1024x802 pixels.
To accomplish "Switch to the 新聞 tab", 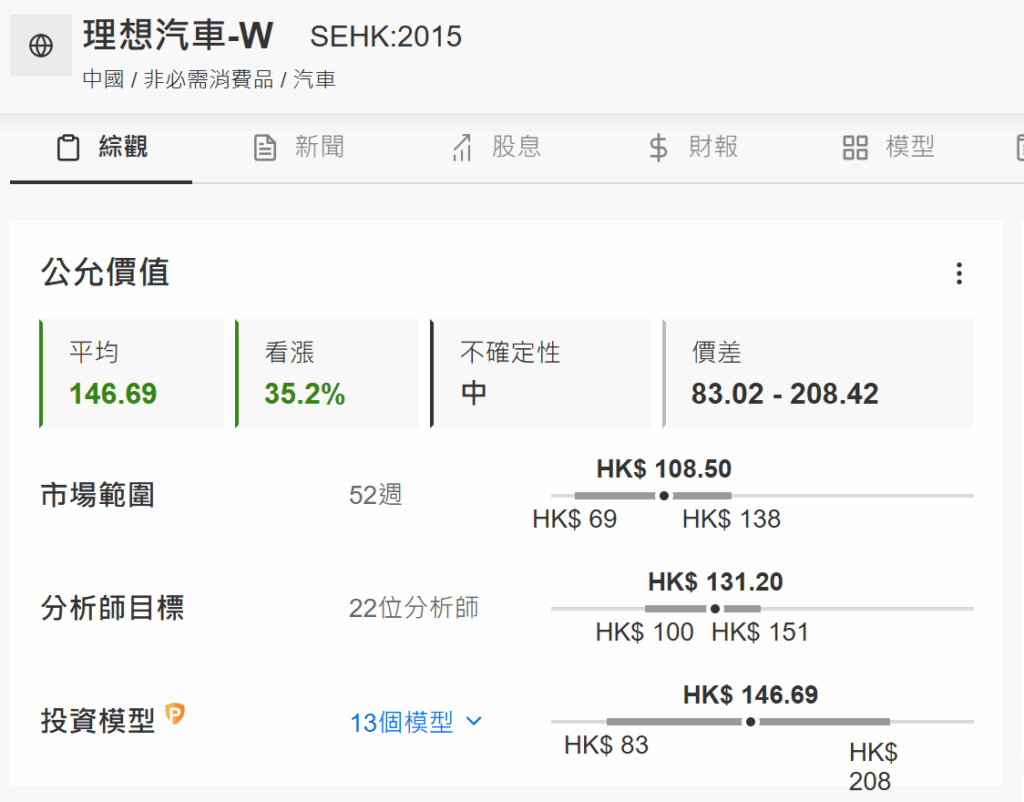I will [298, 147].
